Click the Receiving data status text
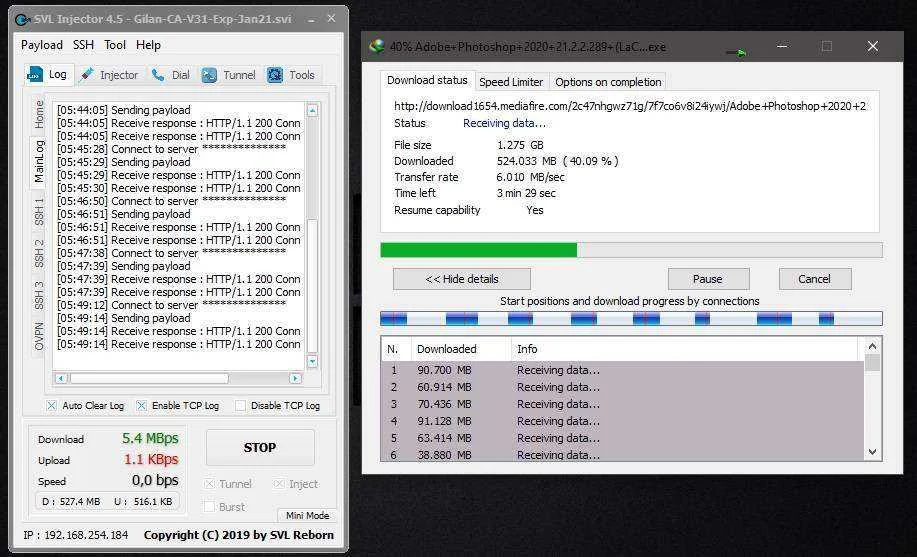917x557 pixels. [x=504, y=123]
